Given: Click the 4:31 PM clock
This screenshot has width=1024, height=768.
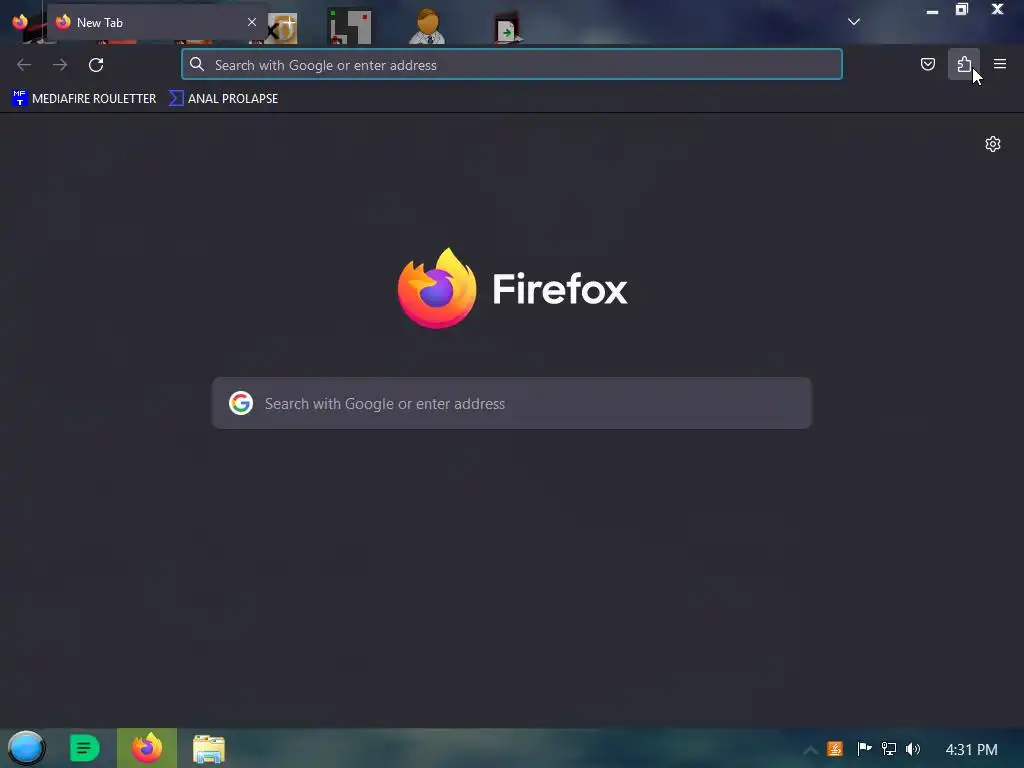Looking at the screenshot, I should point(972,749).
